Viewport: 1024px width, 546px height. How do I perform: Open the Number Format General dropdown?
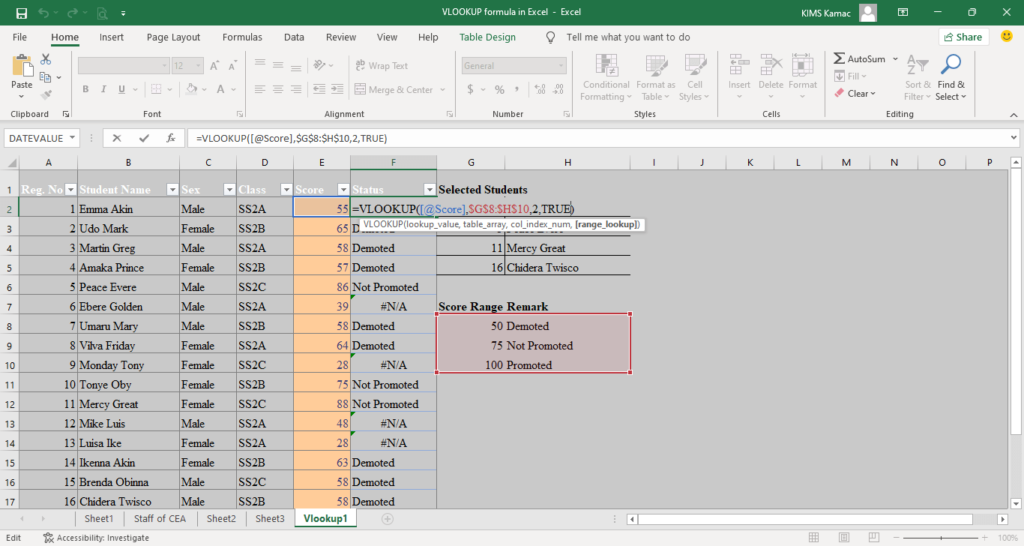(561, 66)
